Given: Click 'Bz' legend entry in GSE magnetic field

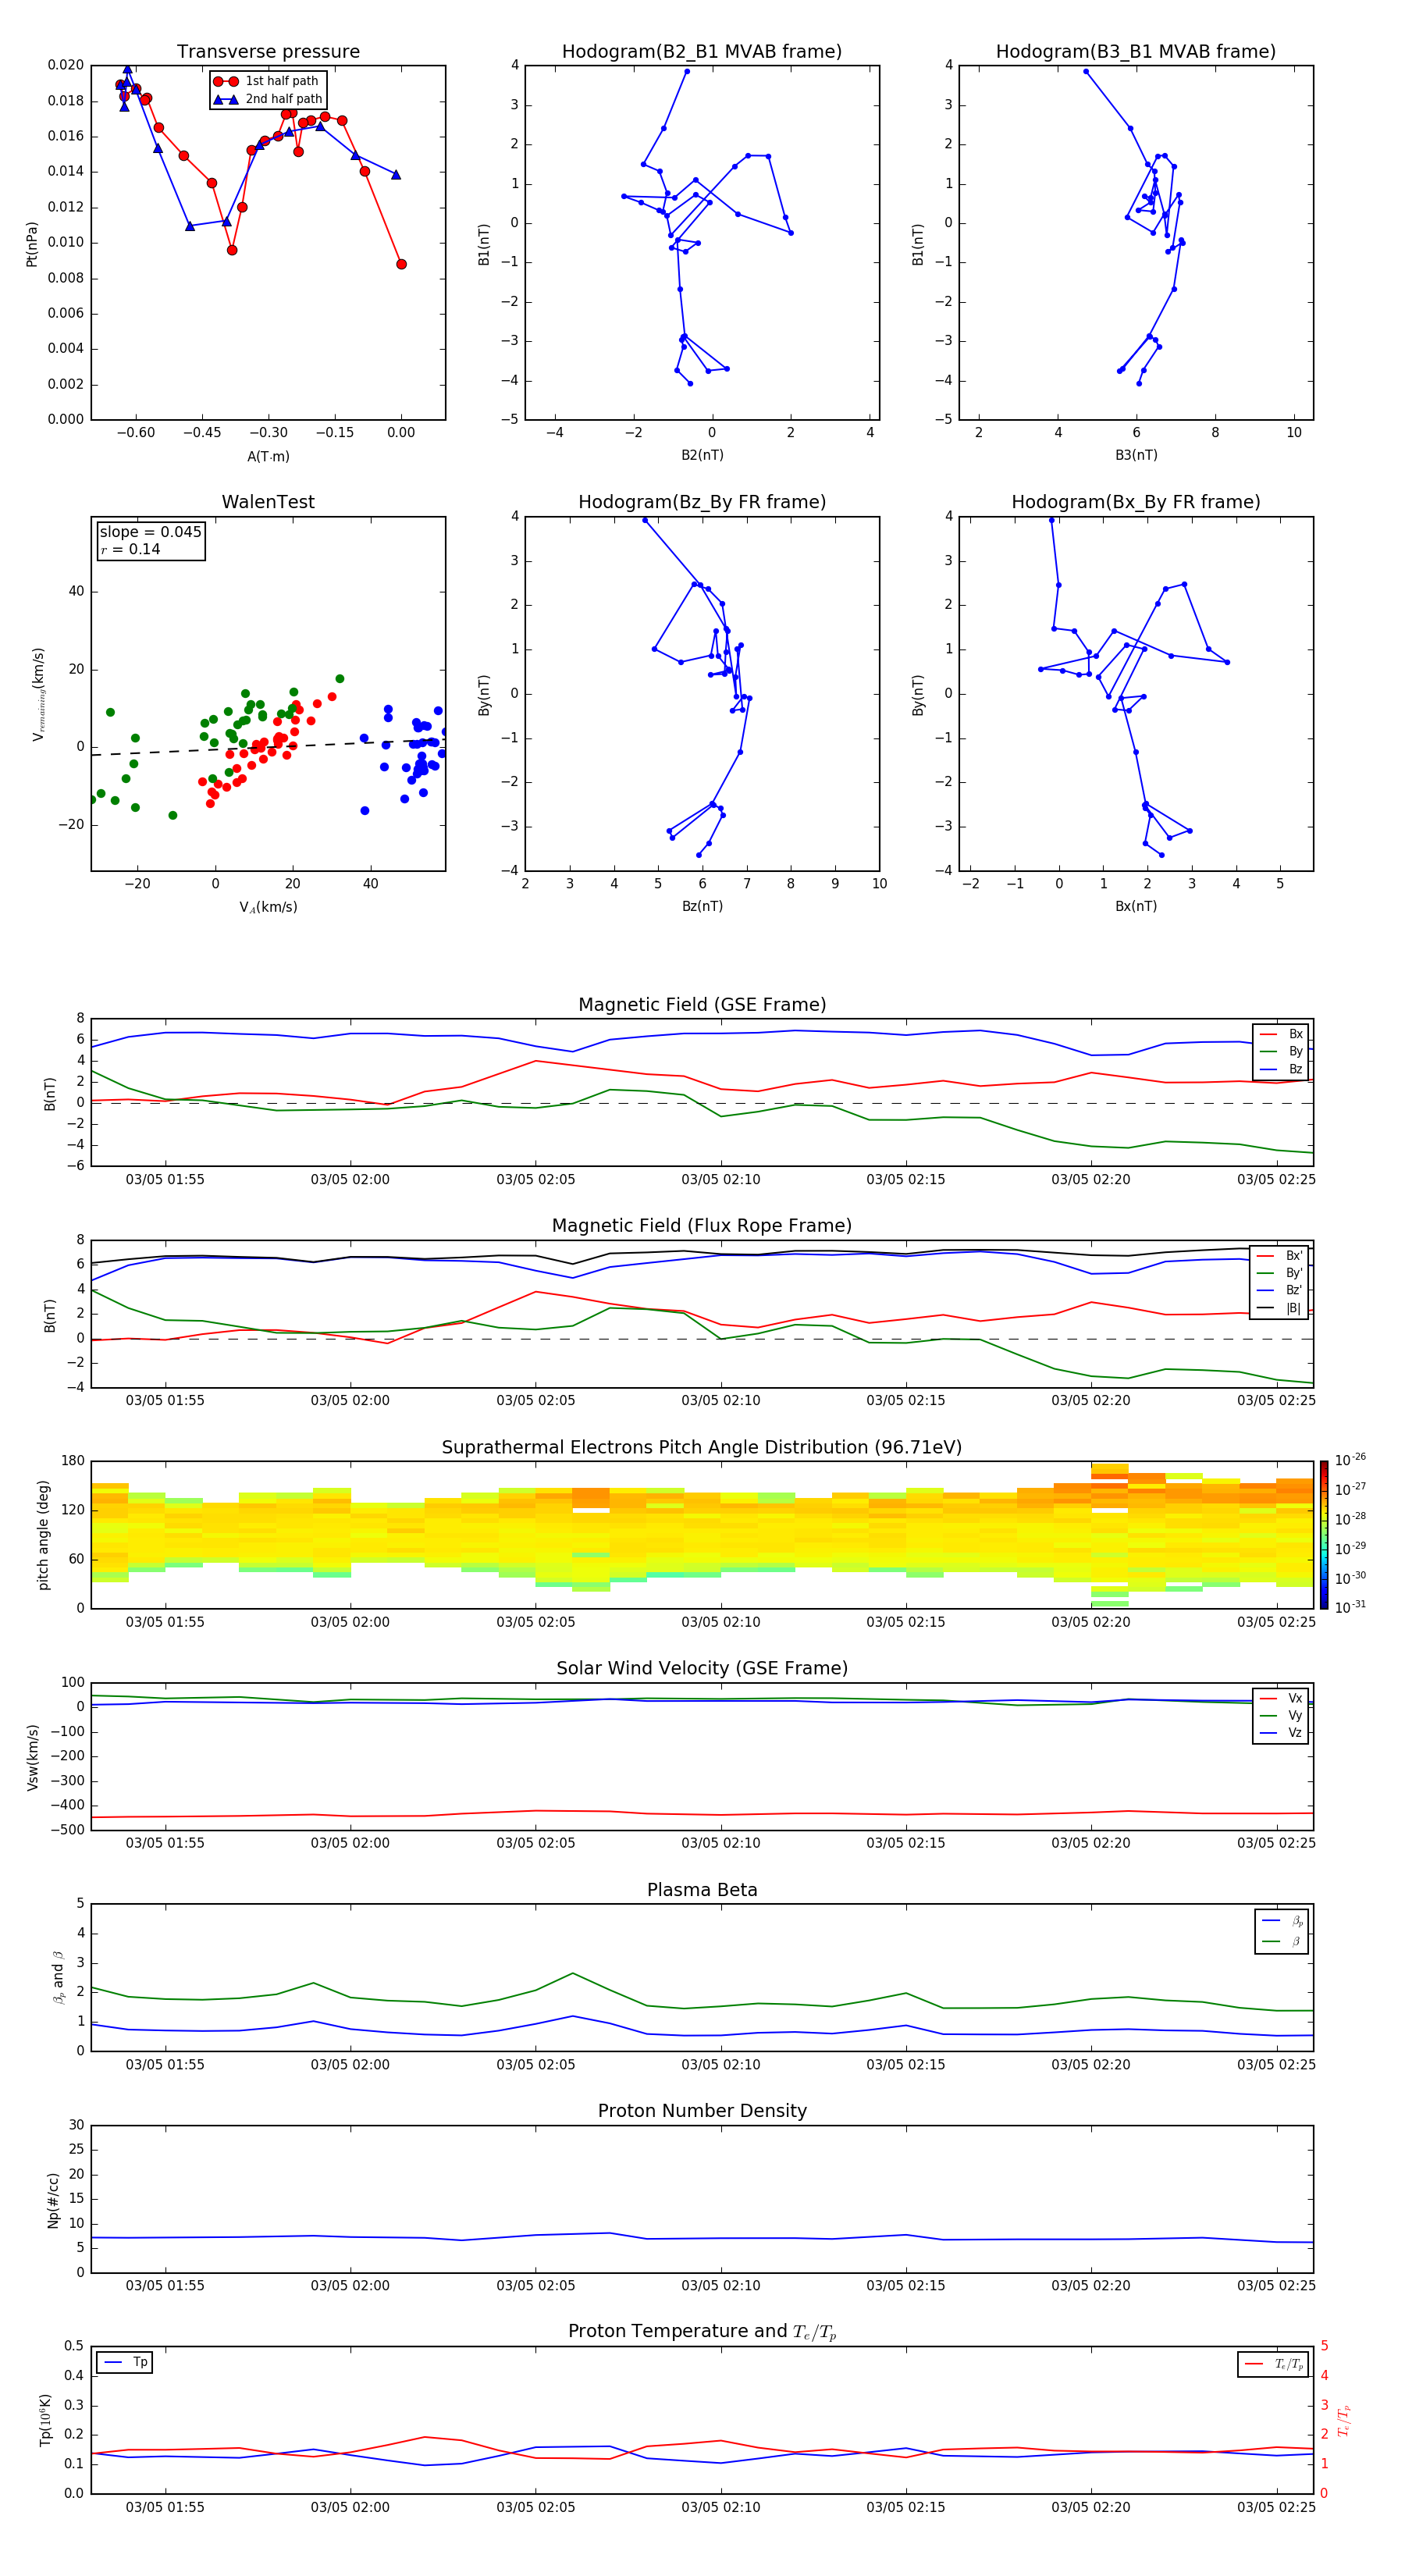Looking at the screenshot, I should coord(1281,1069).
